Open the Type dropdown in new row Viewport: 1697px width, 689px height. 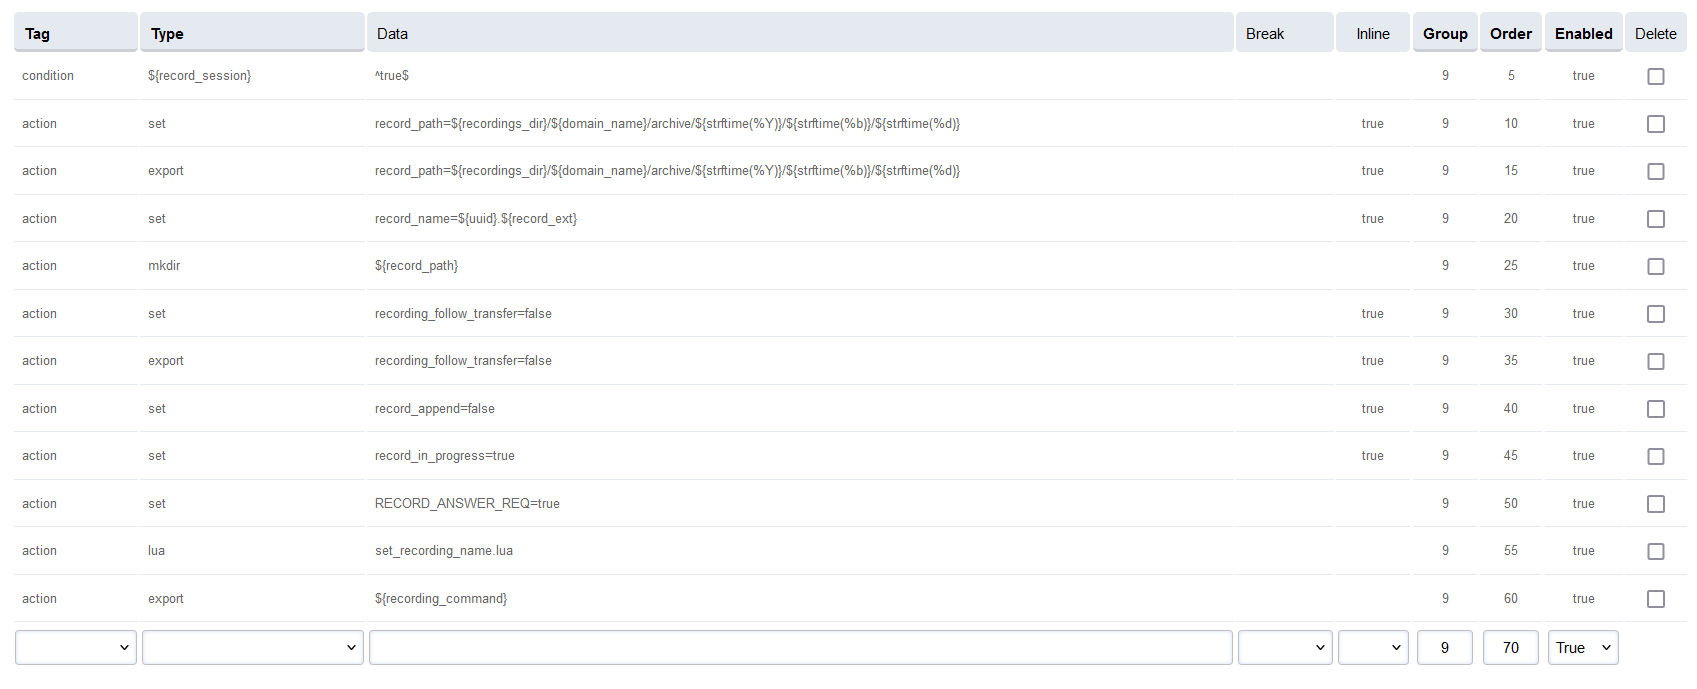click(x=252, y=648)
